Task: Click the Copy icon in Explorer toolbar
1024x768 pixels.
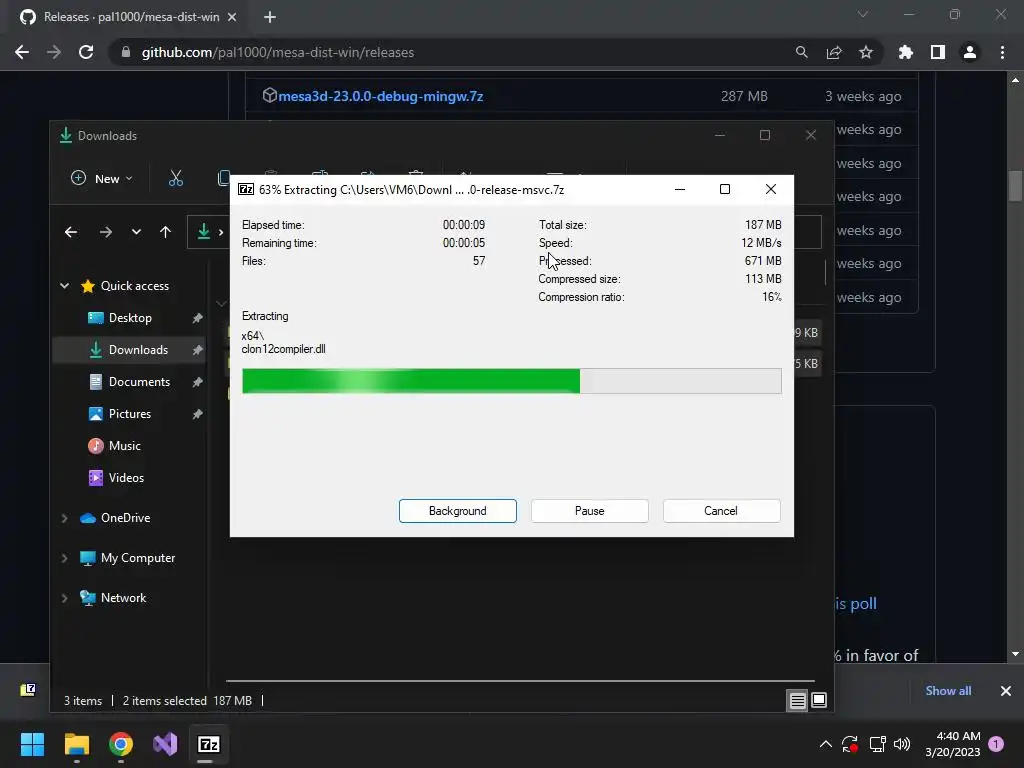Action: coord(224,178)
